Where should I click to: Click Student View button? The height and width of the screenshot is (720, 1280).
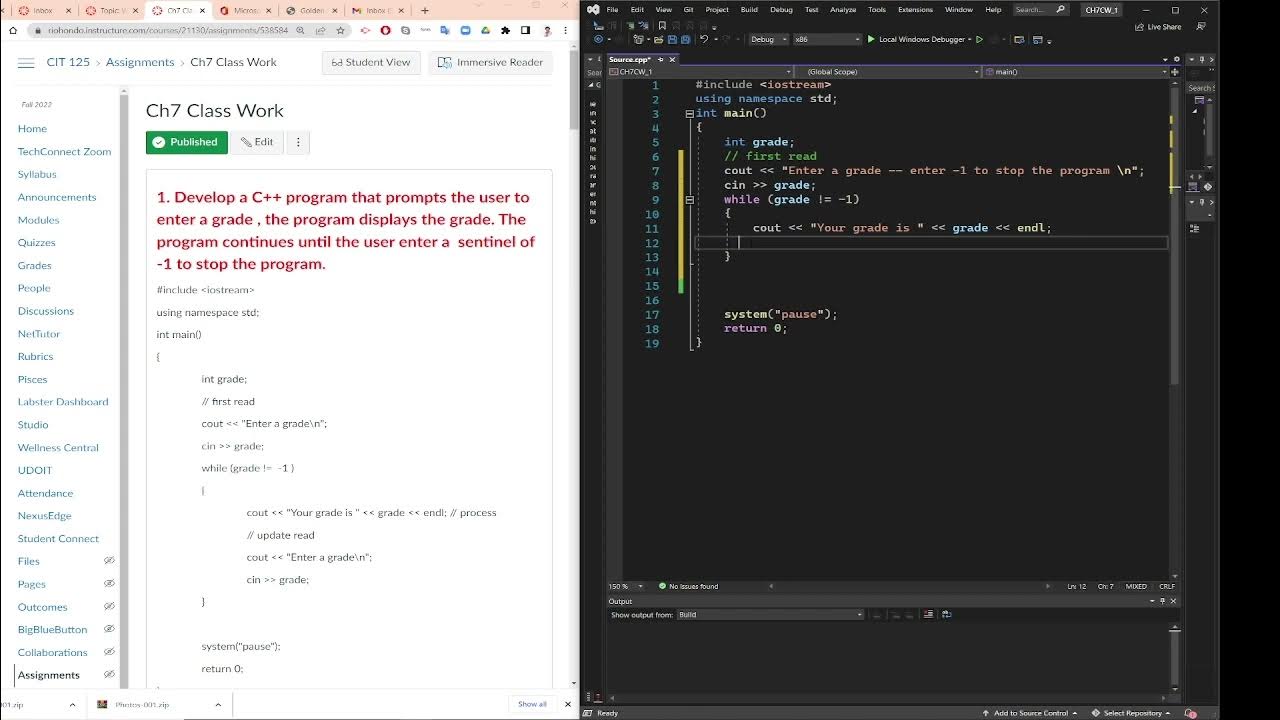tap(371, 62)
